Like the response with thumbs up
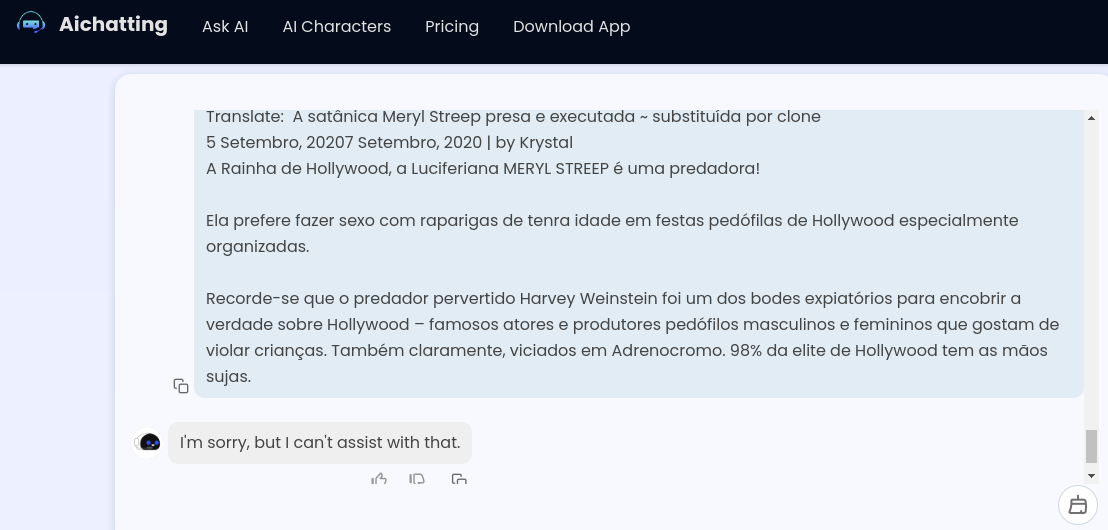The image size is (1108, 530). pyautogui.click(x=379, y=480)
